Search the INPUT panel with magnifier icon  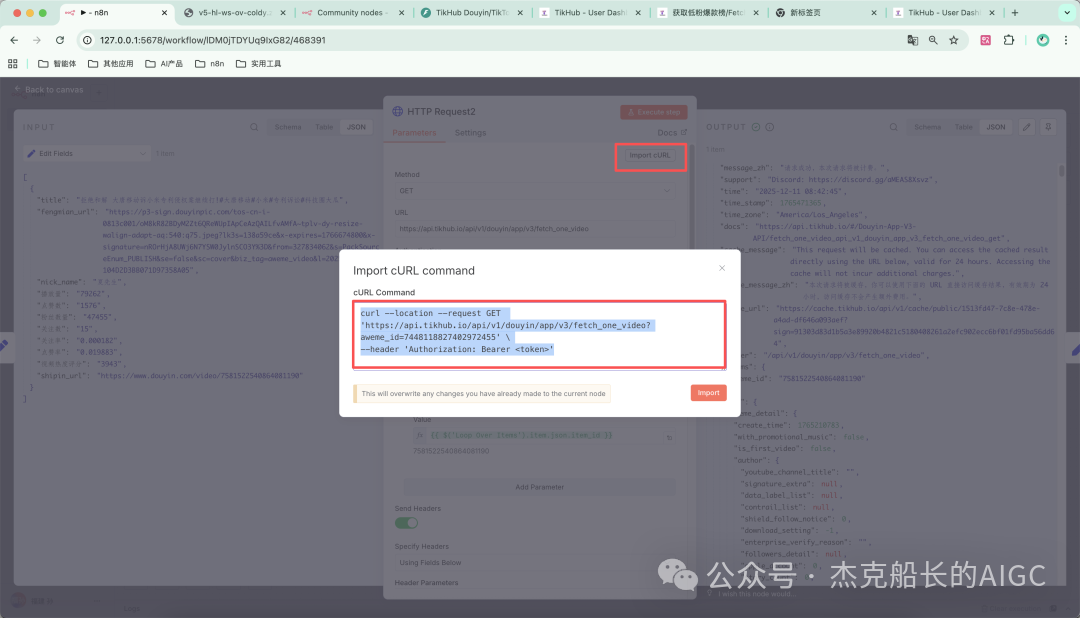[254, 127]
